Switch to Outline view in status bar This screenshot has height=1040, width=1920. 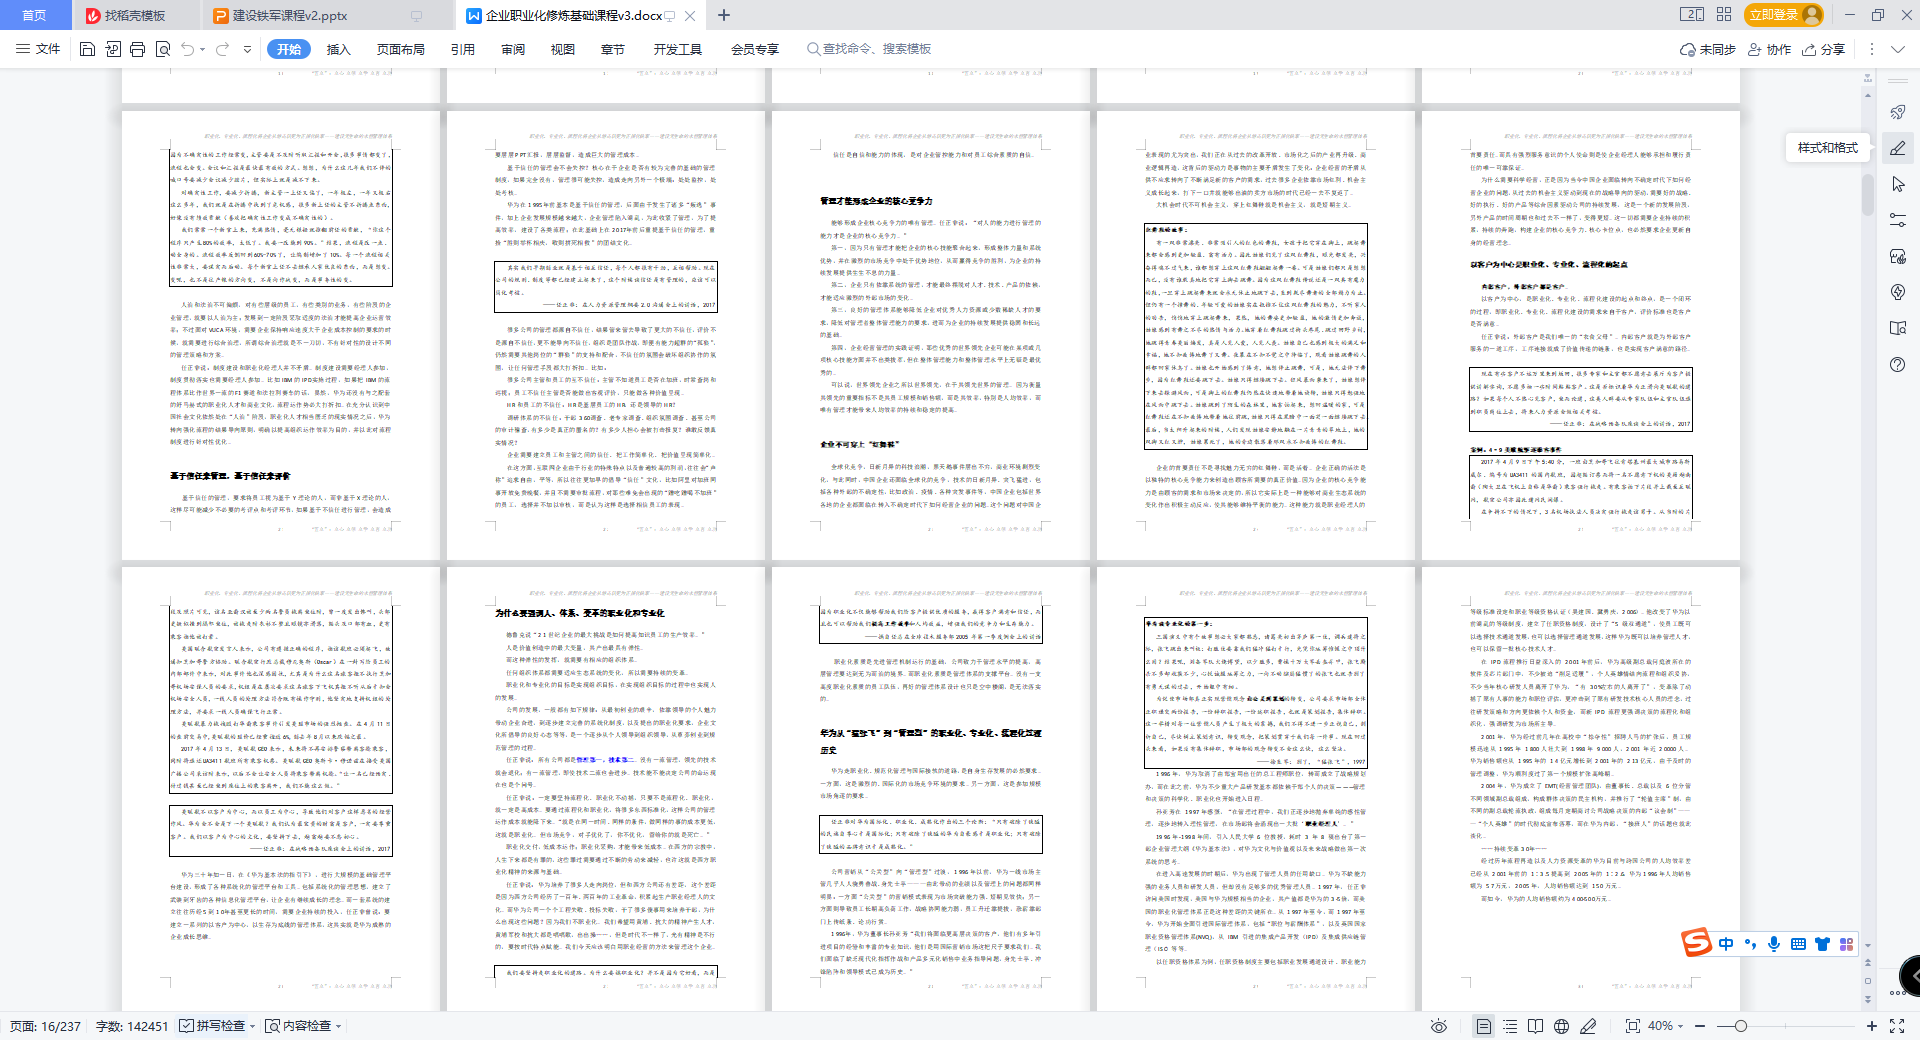[1510, 1026]
